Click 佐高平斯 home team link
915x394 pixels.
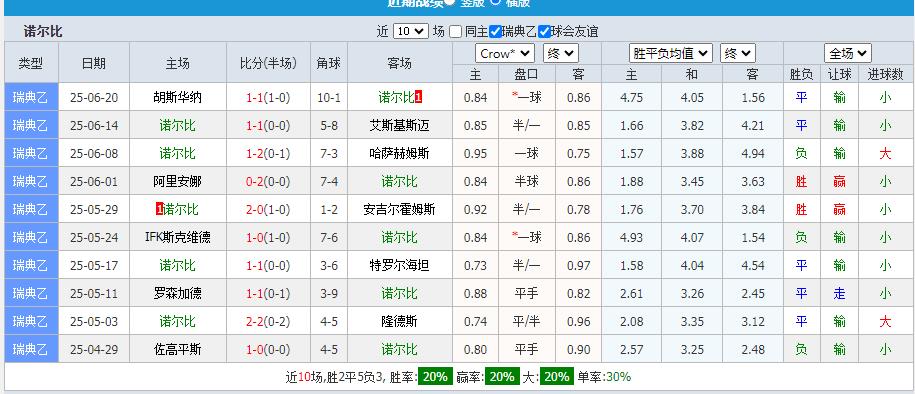[177, 350]
